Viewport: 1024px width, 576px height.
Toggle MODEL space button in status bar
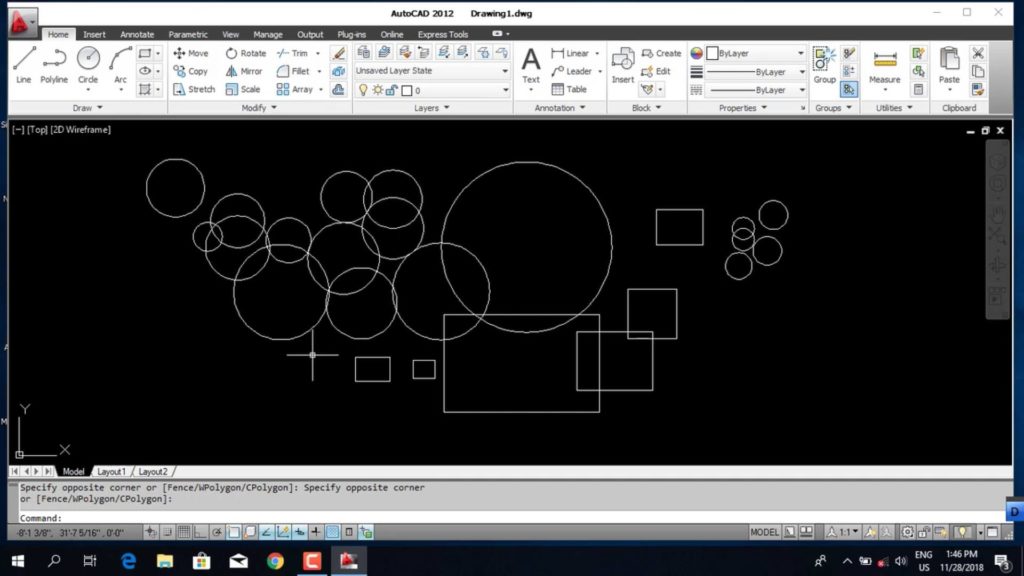point(764,532)
